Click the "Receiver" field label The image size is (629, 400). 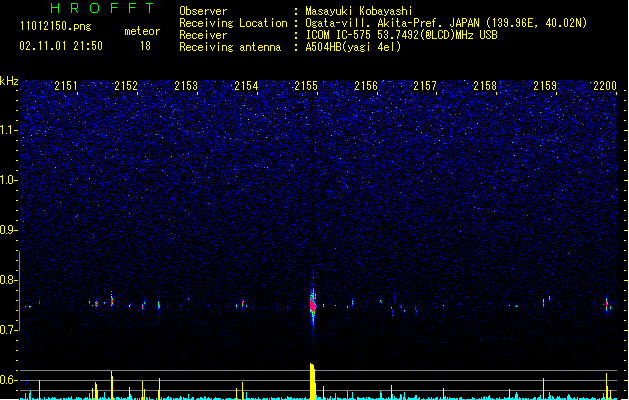(x=203, y=35)
